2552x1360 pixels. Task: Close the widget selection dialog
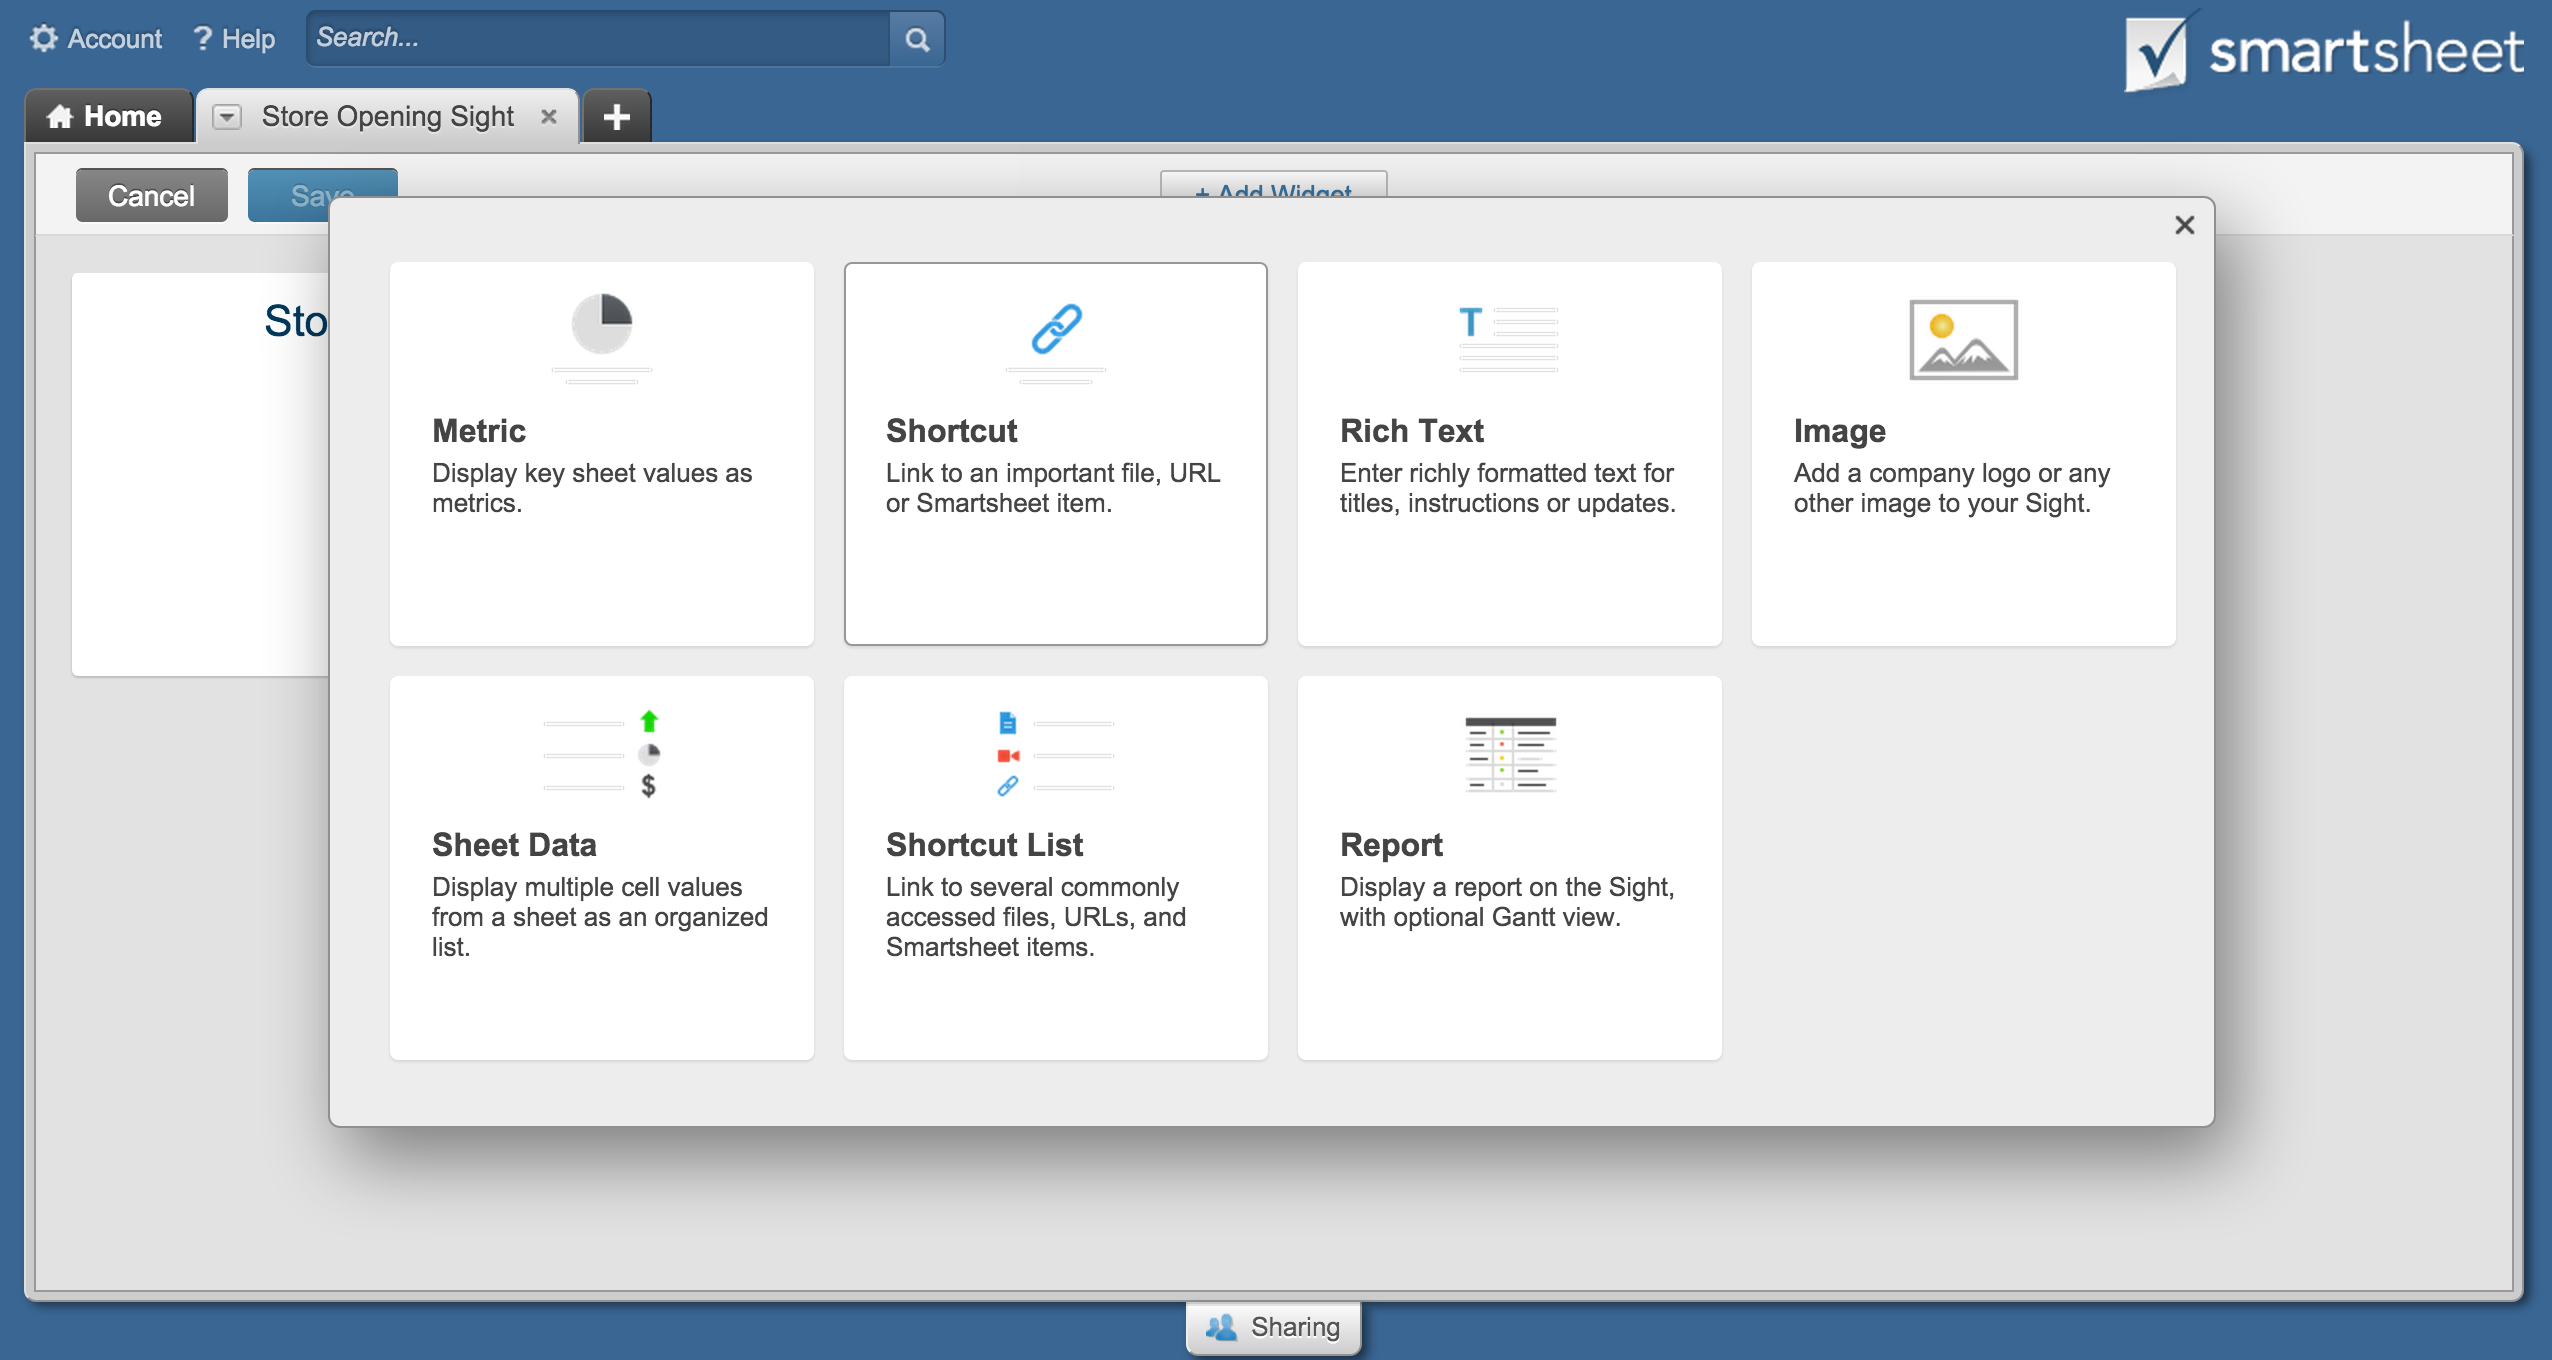point(2186,225)
